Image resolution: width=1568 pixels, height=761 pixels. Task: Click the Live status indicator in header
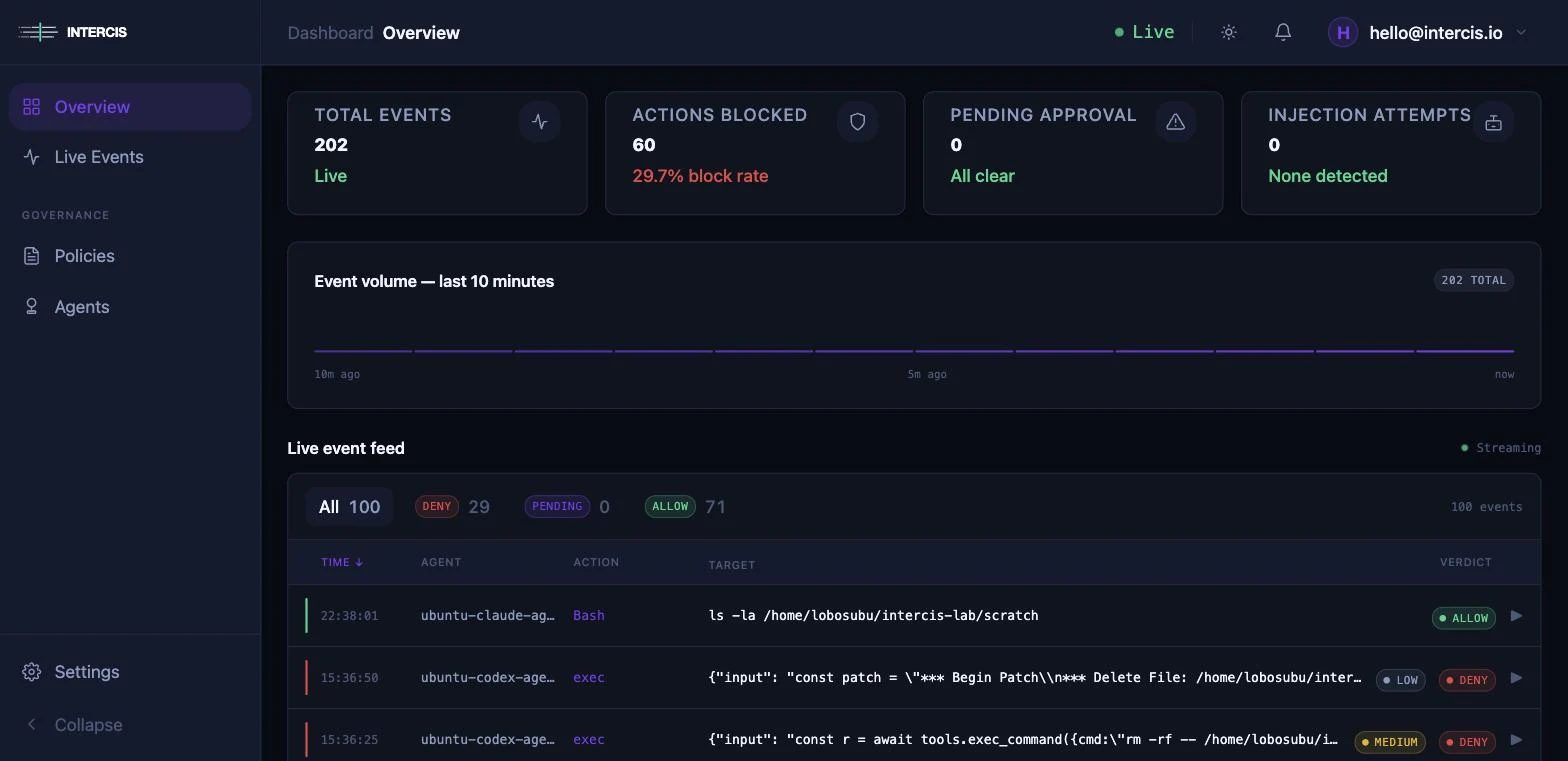point(1144,32)
